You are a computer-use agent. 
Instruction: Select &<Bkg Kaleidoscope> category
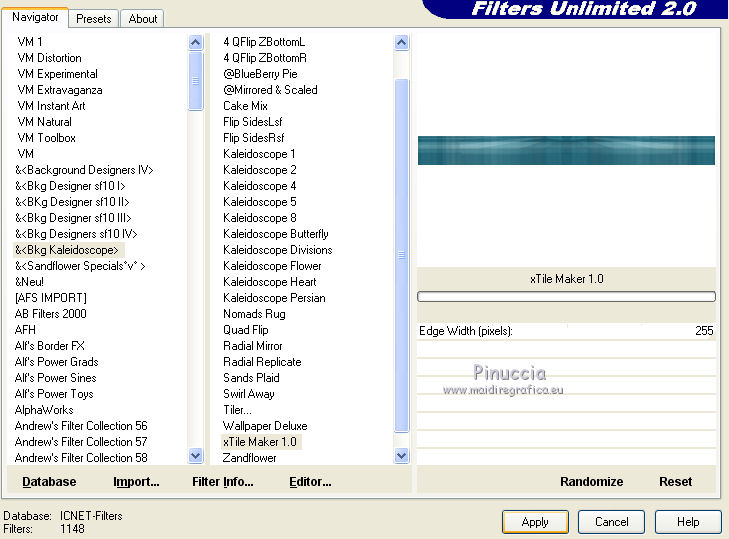(x=67, y=250)
